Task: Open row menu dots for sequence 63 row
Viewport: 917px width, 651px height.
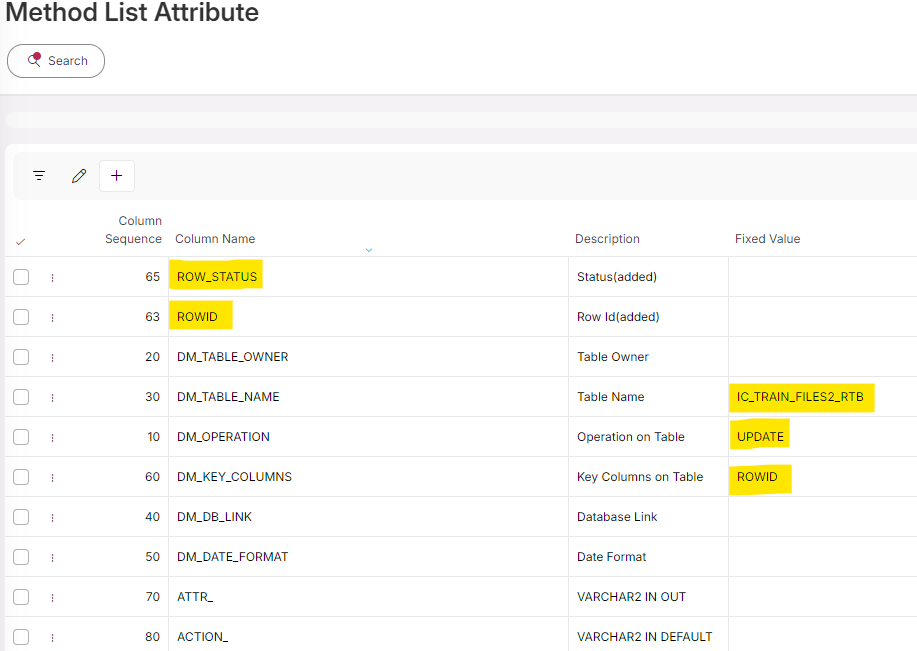Action: point(53,318)
